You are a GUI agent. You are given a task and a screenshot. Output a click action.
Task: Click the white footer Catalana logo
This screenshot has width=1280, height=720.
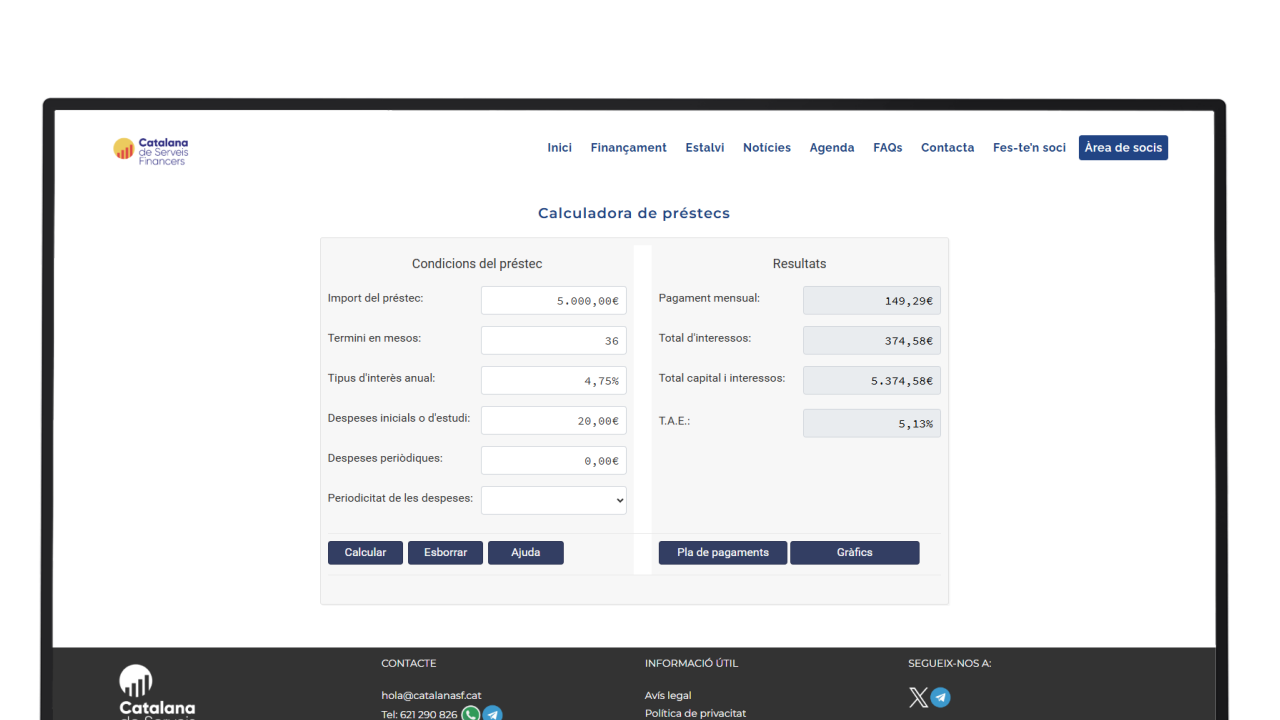pyautogui.click(x=156, y=692)
